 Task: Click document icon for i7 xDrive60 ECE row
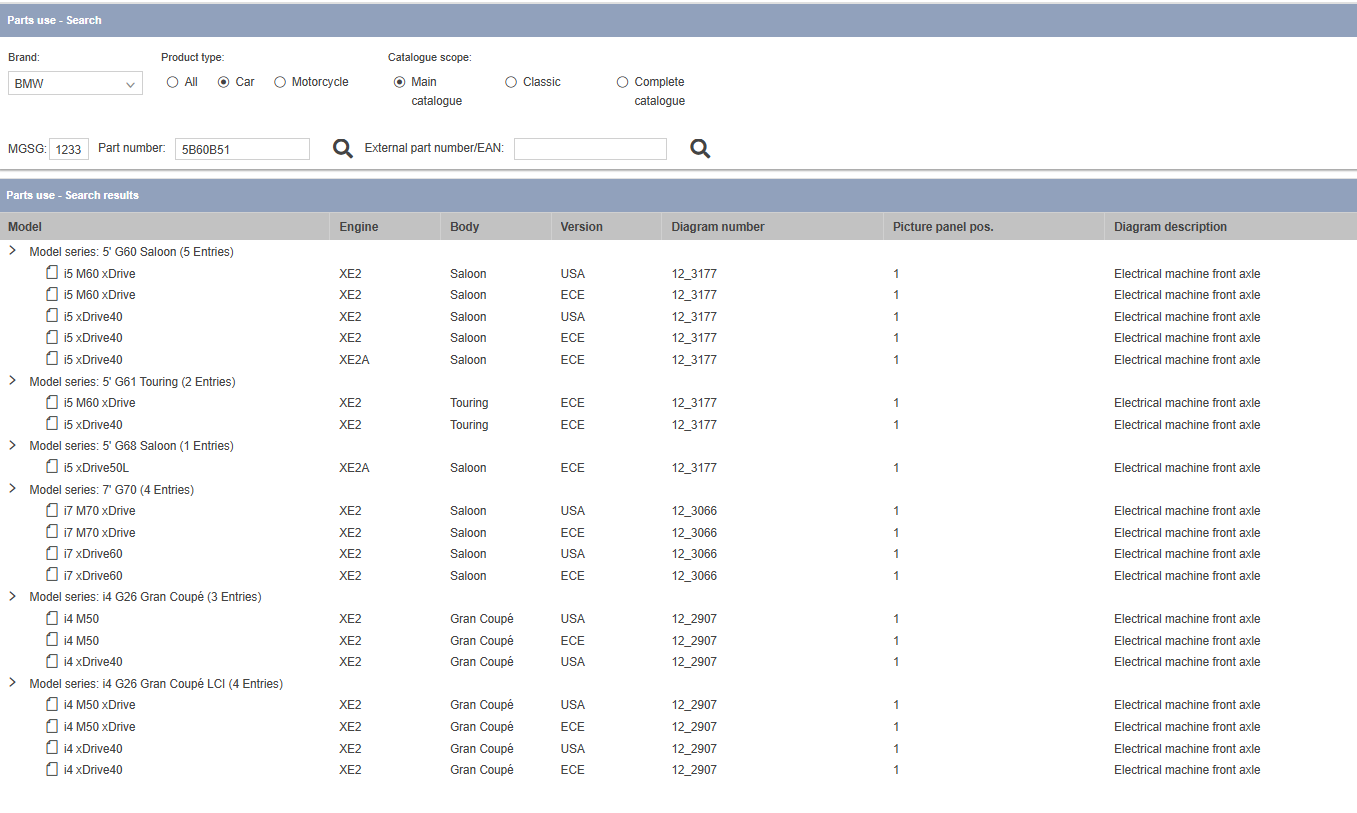52,575
